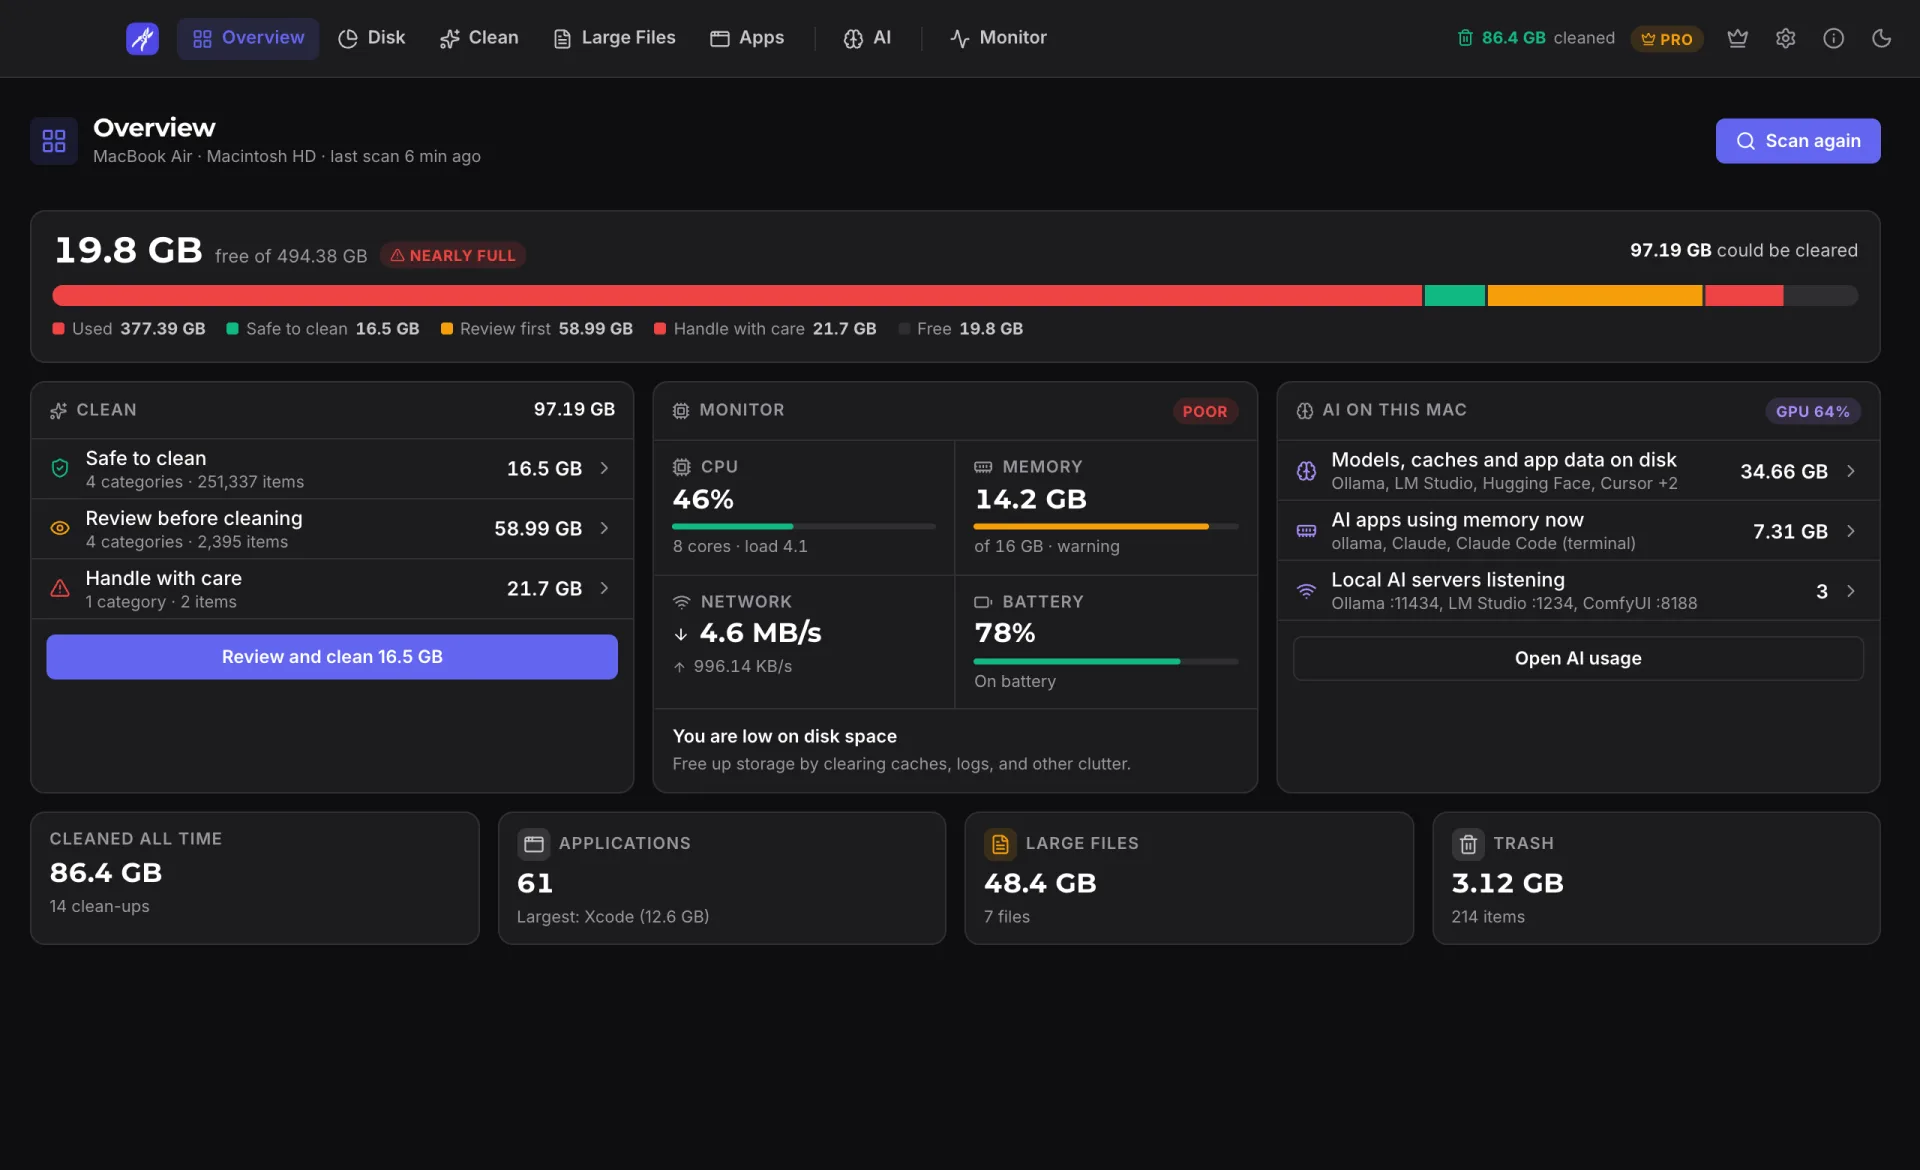Viewport: 1920px width, 1170px height.
Task: Click the sparkle icon in the CLEAN header
Action: pos(58,411)
